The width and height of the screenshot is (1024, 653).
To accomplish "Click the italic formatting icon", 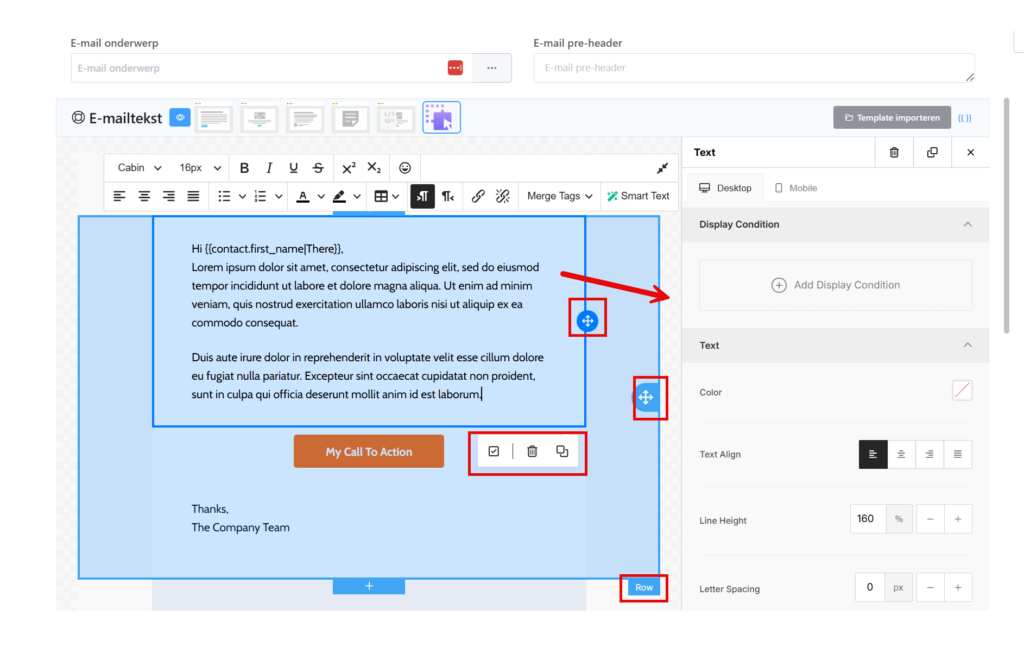I will coord(269,168).
